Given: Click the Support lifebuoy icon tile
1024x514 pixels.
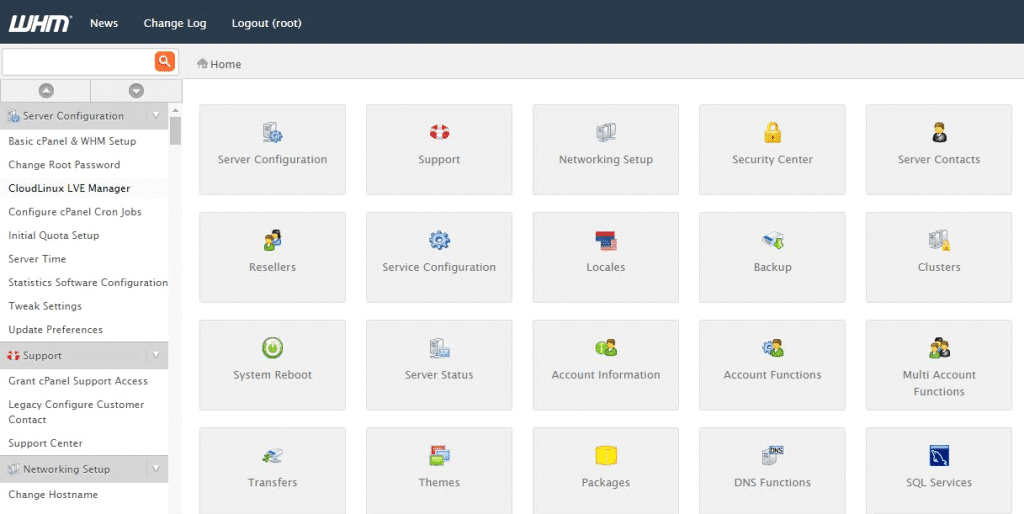Looking at the screenshot, I should coord(439,133).
